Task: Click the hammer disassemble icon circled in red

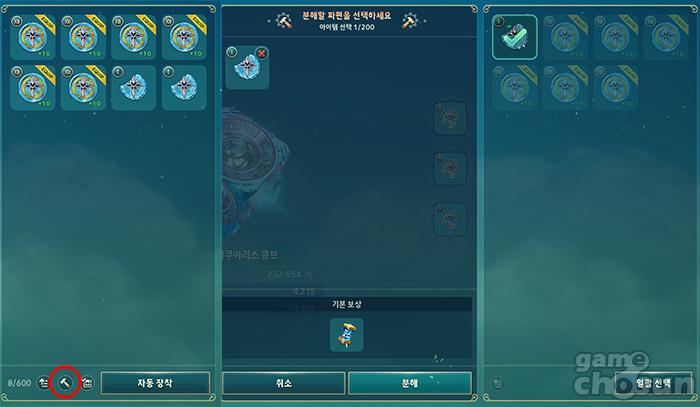Action: tap(65, 382)
